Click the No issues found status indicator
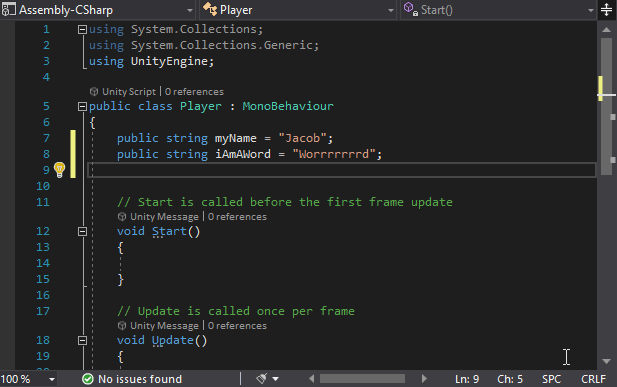617x387 pixels. [140, 379]
